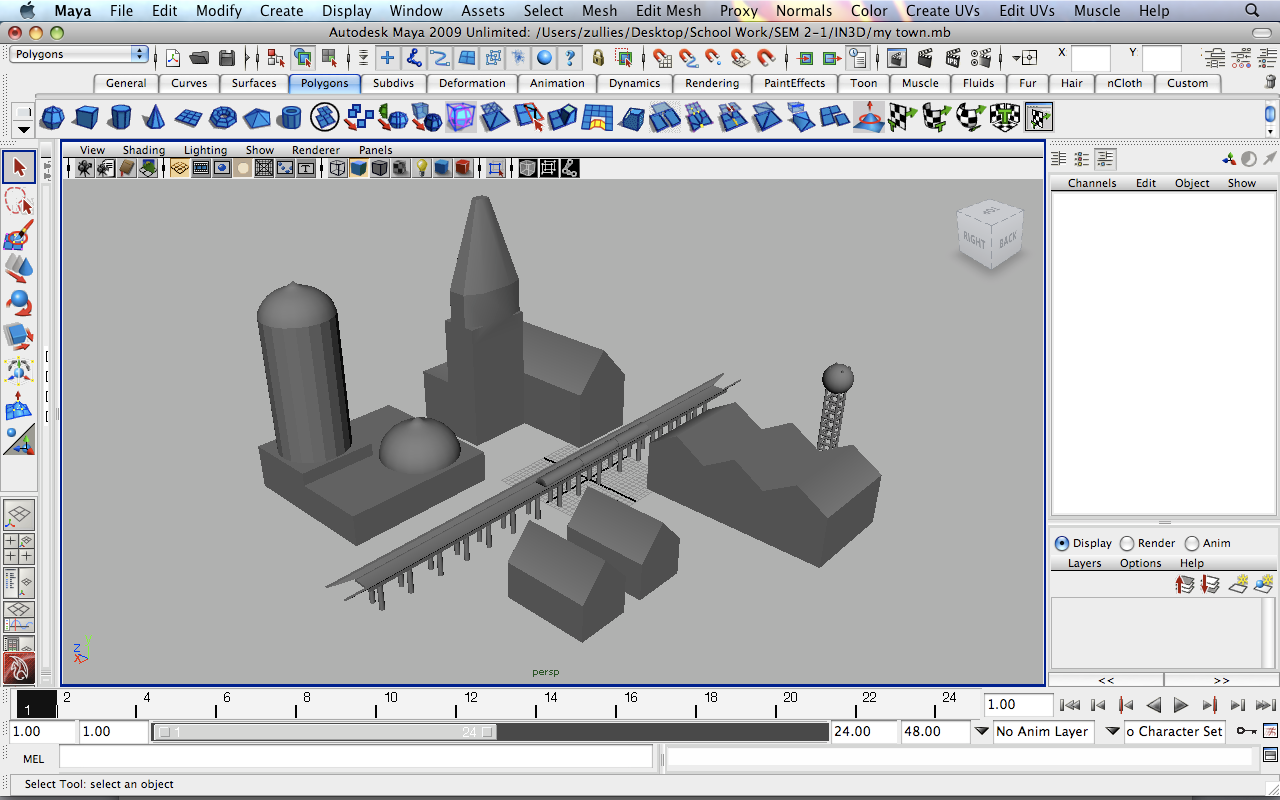The image size is (1280, 800).
Task: Switch to the Rendering shelf tab
Action: pyautogui.click(x=711, y=83)
